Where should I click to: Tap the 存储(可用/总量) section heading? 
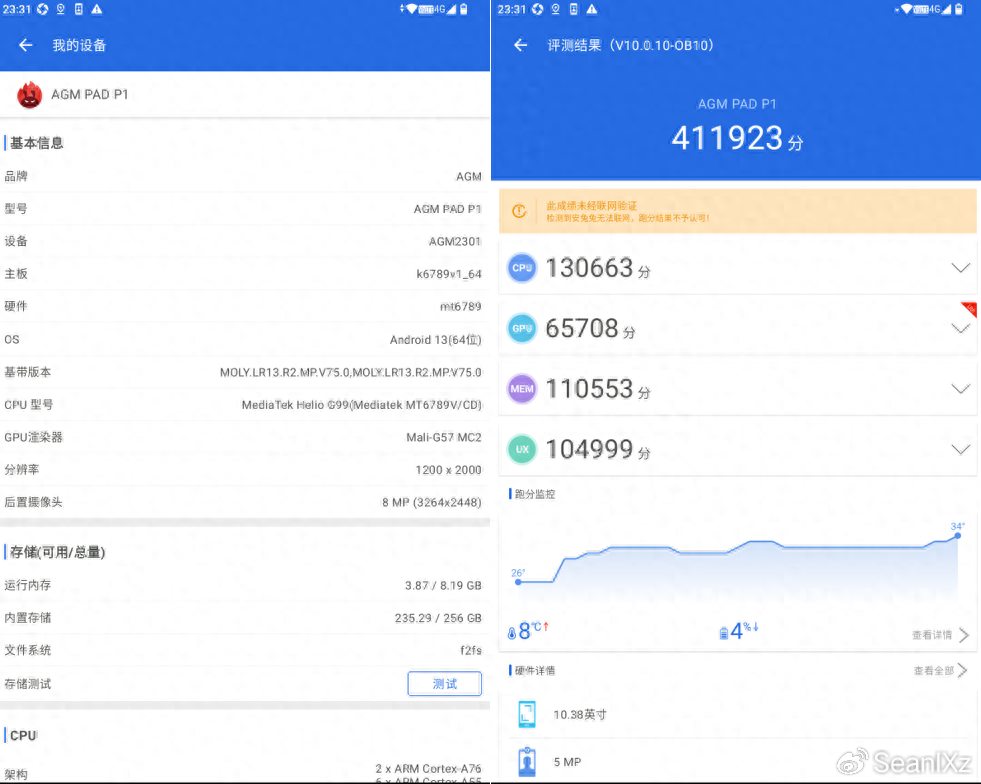click(58, 552)
